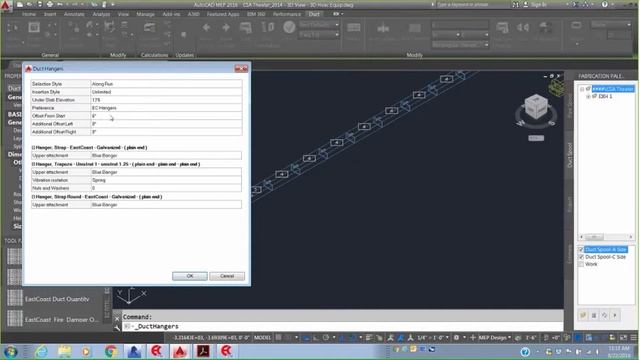Collapse the Hanger, Trapeze - Unistrut section
The height and width of the screenshot is (360, 640).
click(x=33, y=164)
